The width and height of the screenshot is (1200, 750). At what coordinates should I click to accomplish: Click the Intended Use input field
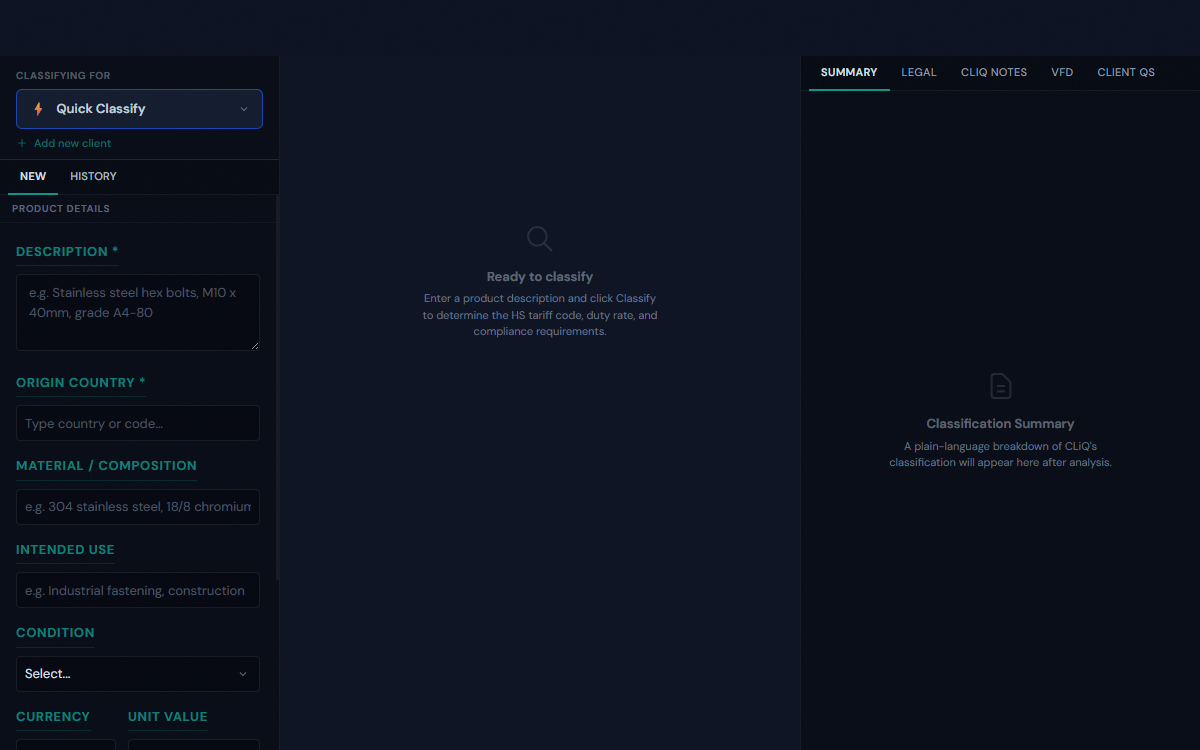pos(138,590)
